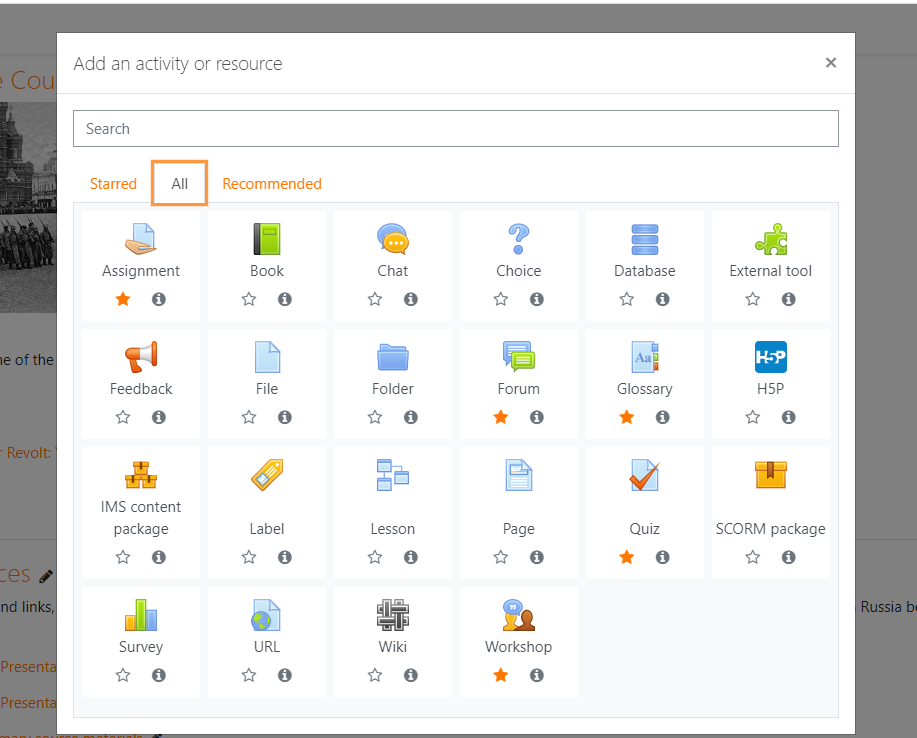Unstar the Quiz activity
The width and height of the screenshot is (917, 738).
[626, 557]
